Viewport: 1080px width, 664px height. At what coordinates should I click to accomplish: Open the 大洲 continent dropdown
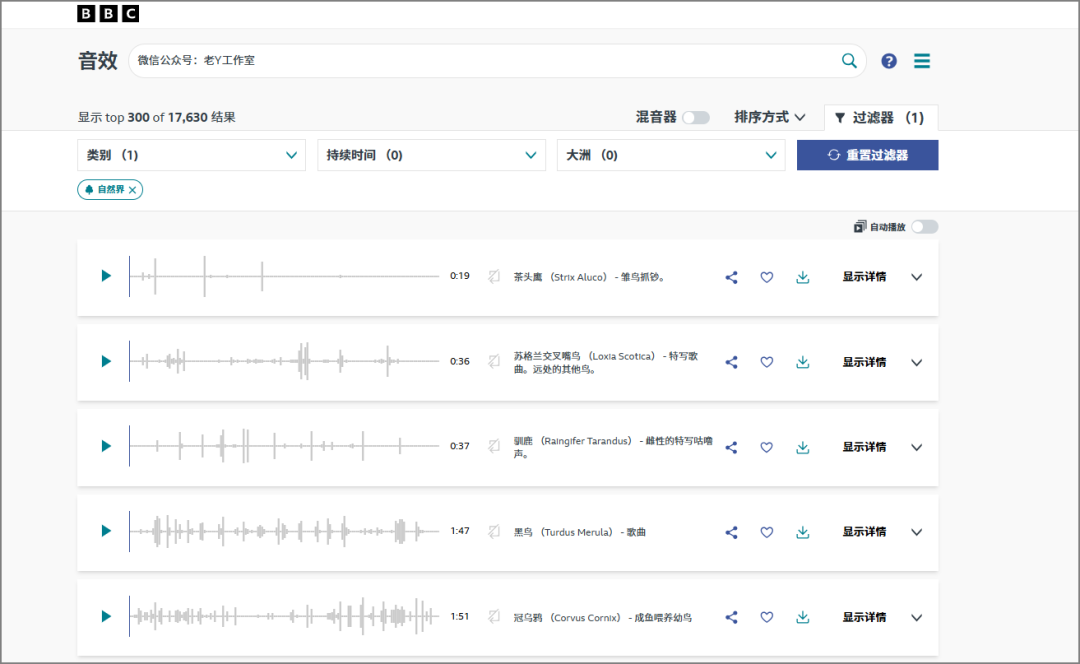pyautogui.click(x=671, y=155)
